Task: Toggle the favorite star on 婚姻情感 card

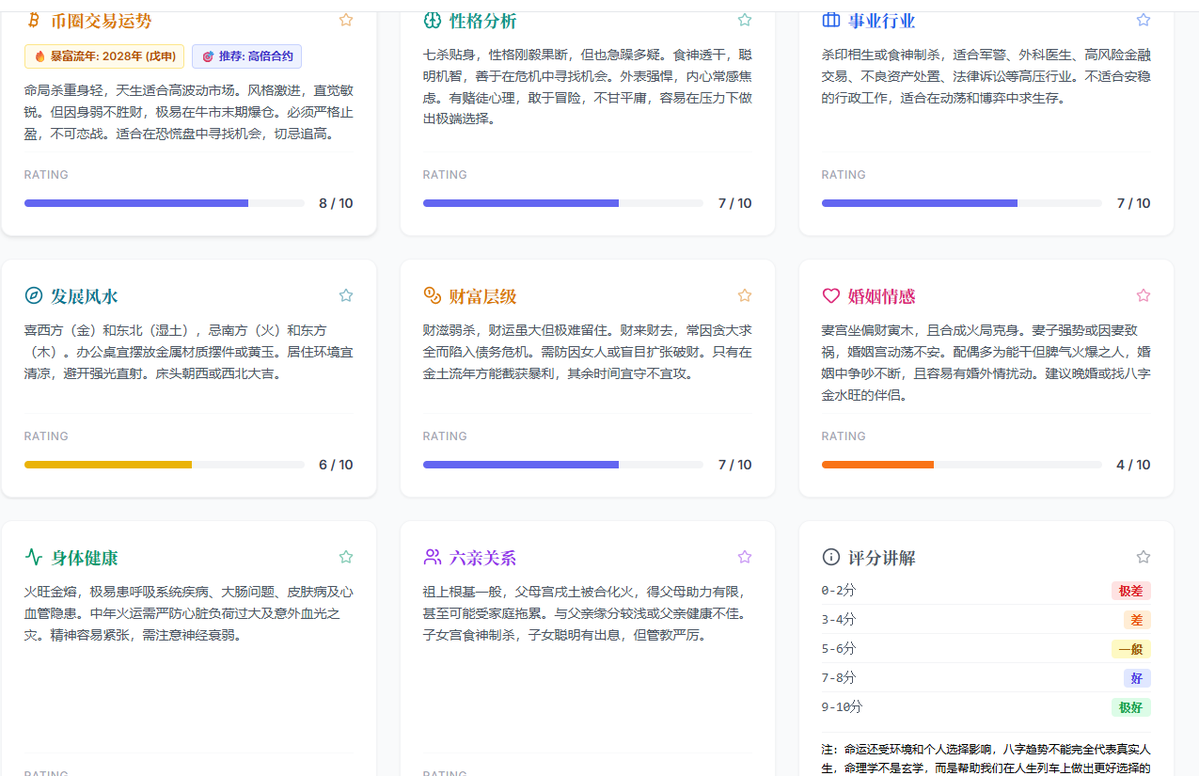Action: (1143, 296)
